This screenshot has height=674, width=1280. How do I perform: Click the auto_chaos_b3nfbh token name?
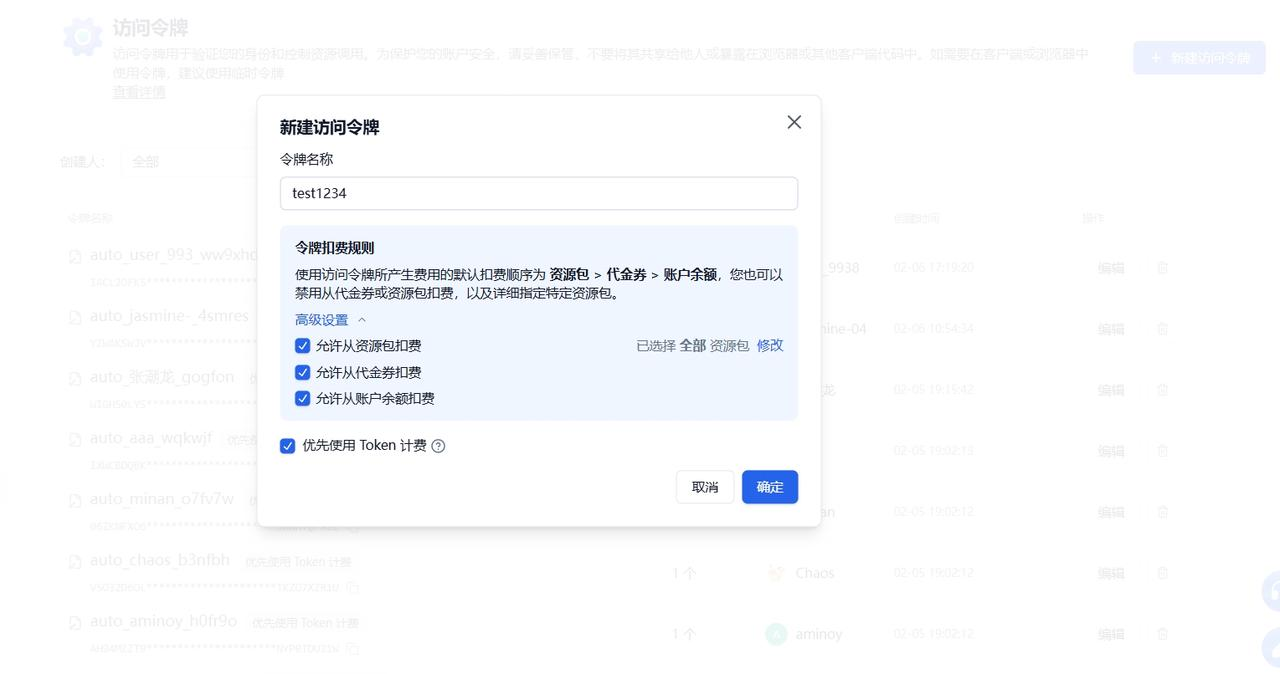[x=160, y=560]
